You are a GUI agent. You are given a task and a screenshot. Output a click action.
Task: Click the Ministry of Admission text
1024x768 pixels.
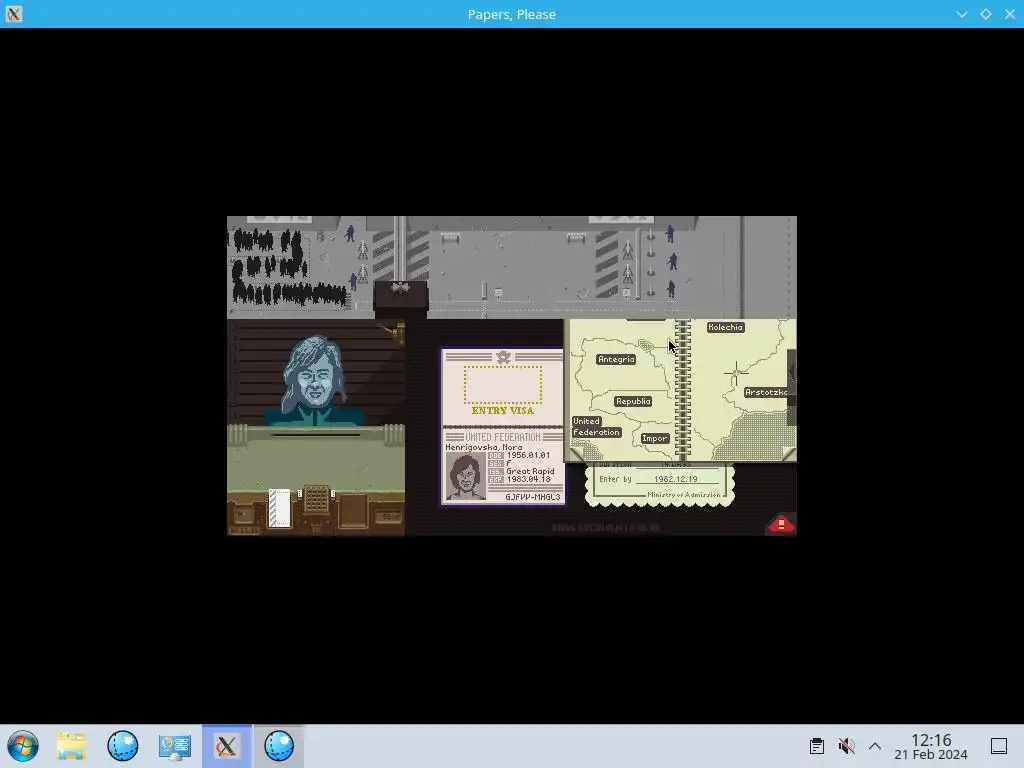(684, 494)
